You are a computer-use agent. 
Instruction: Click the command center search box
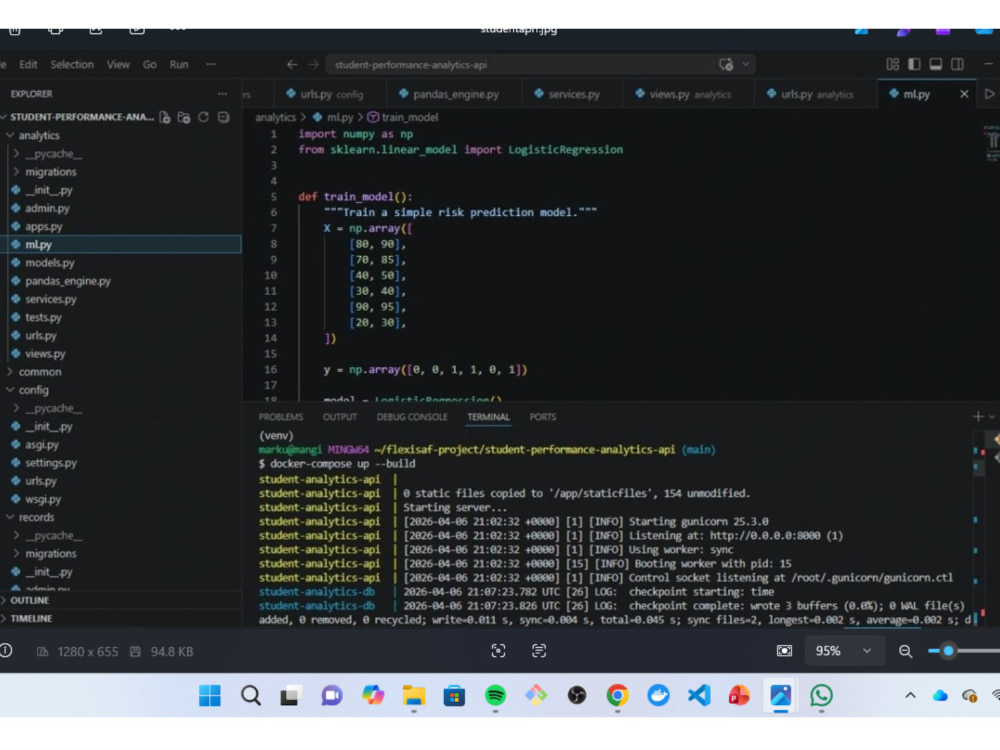(540, 64)
